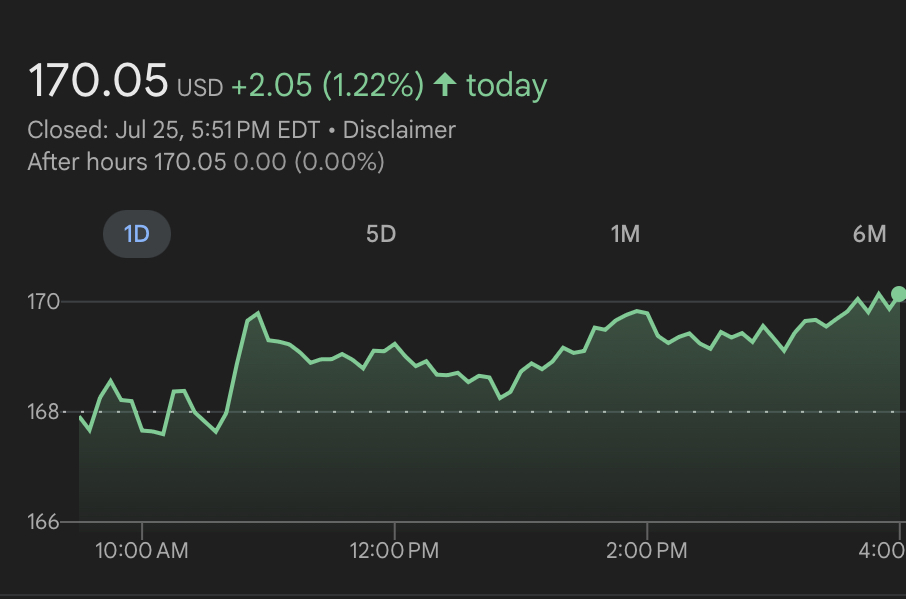Image resolution: width=906 pixels, height=599 pixels.
Task: Click the 'Closed: Jul 25, 5:51 PM EDT' text
Action: click(x=173, y=130)
